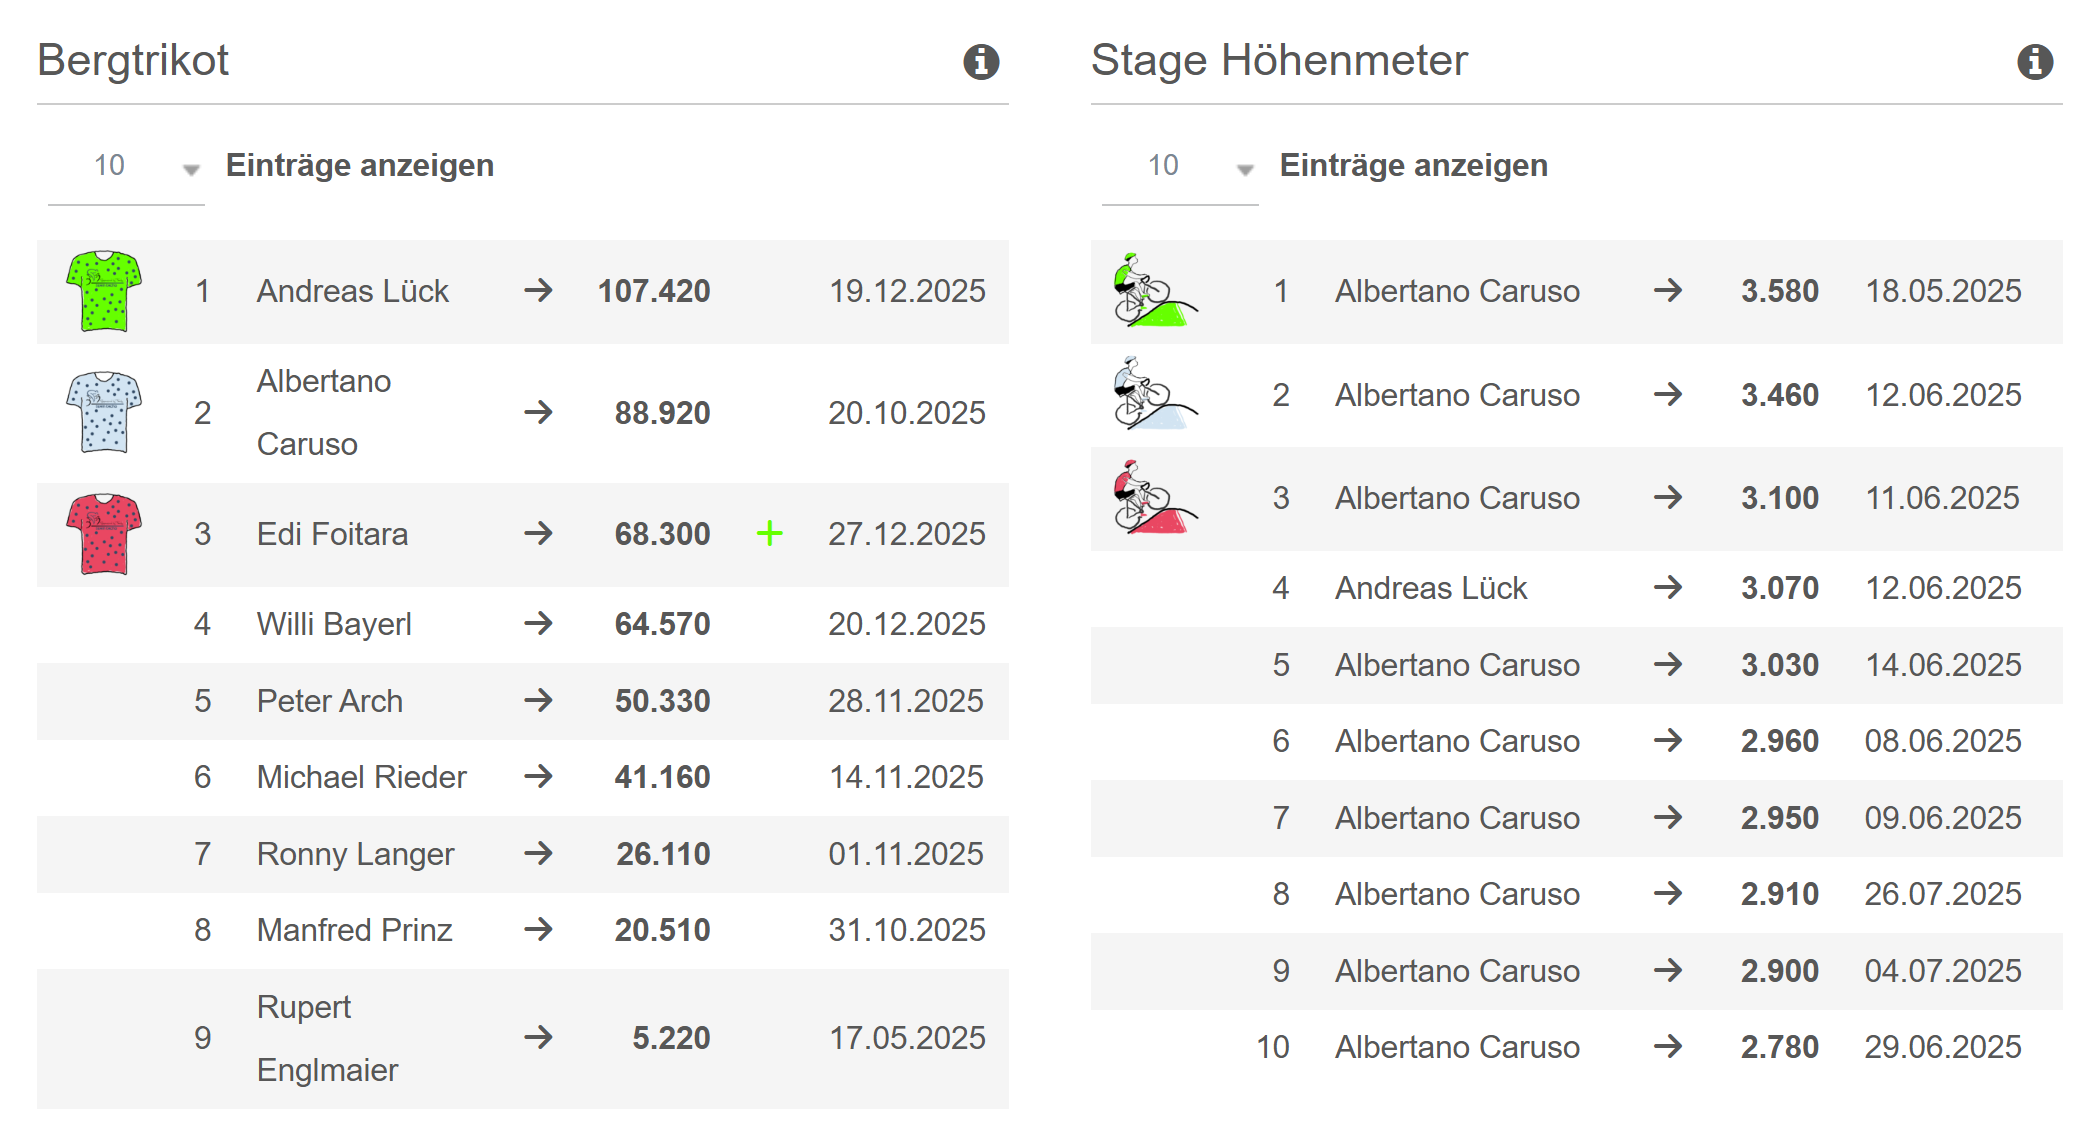Select Willi Bayerl in the ranking
Screen dimensions: 2079x1131
(334, 624)
